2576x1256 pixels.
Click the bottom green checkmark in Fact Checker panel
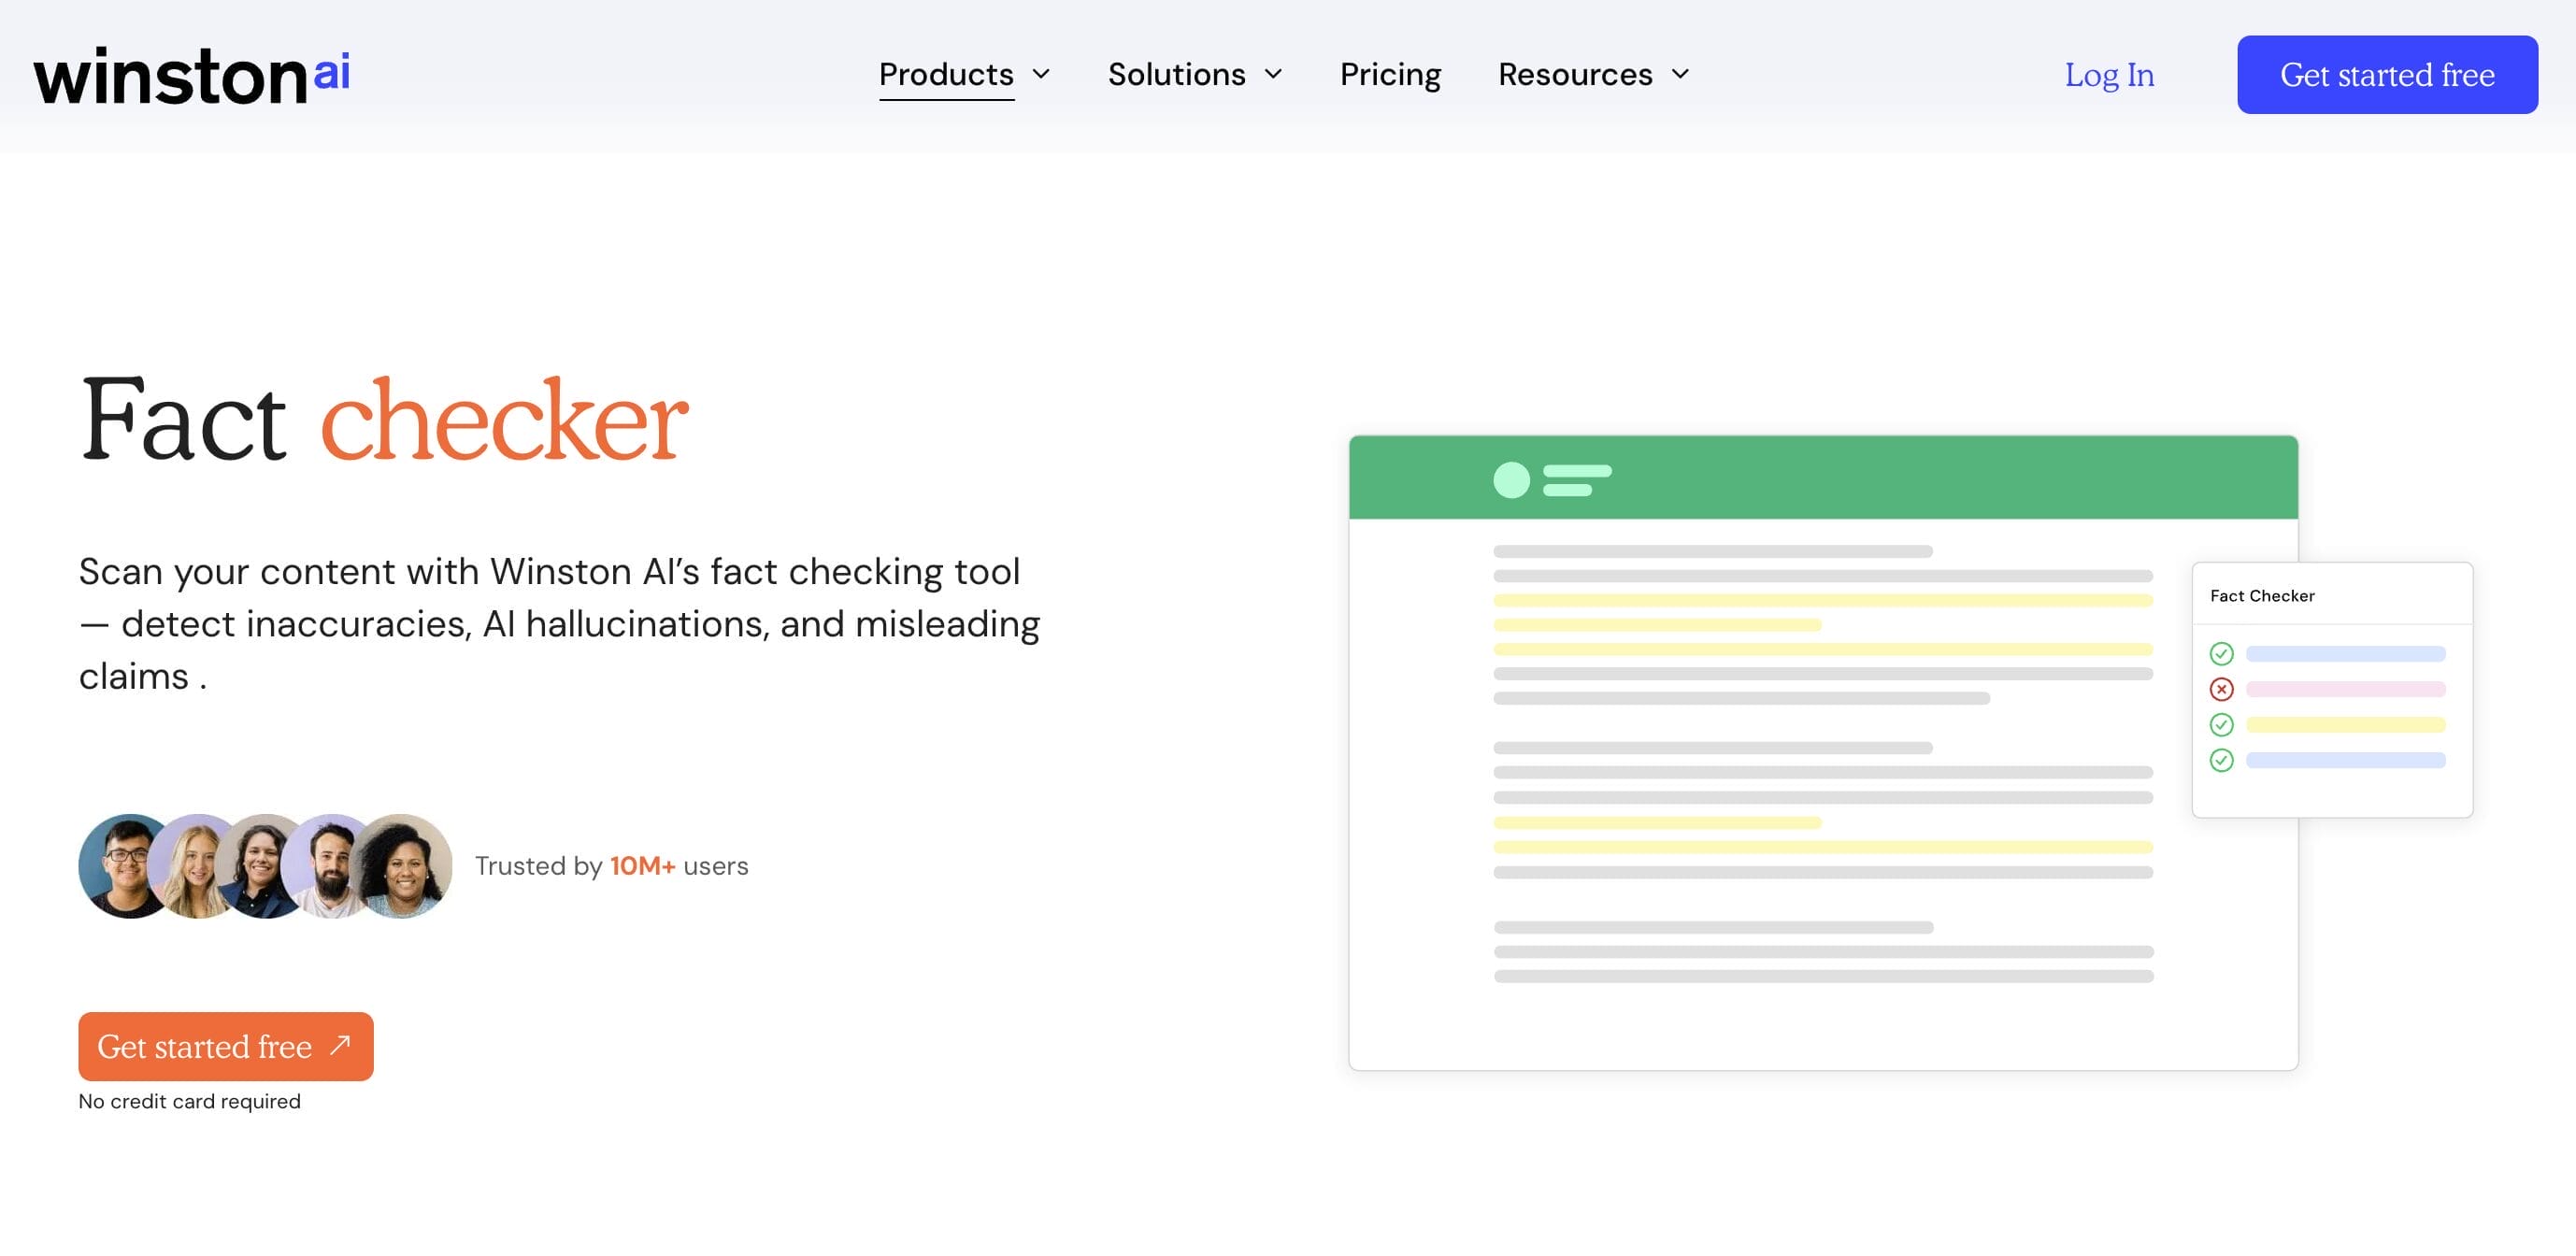[2221, 760]
